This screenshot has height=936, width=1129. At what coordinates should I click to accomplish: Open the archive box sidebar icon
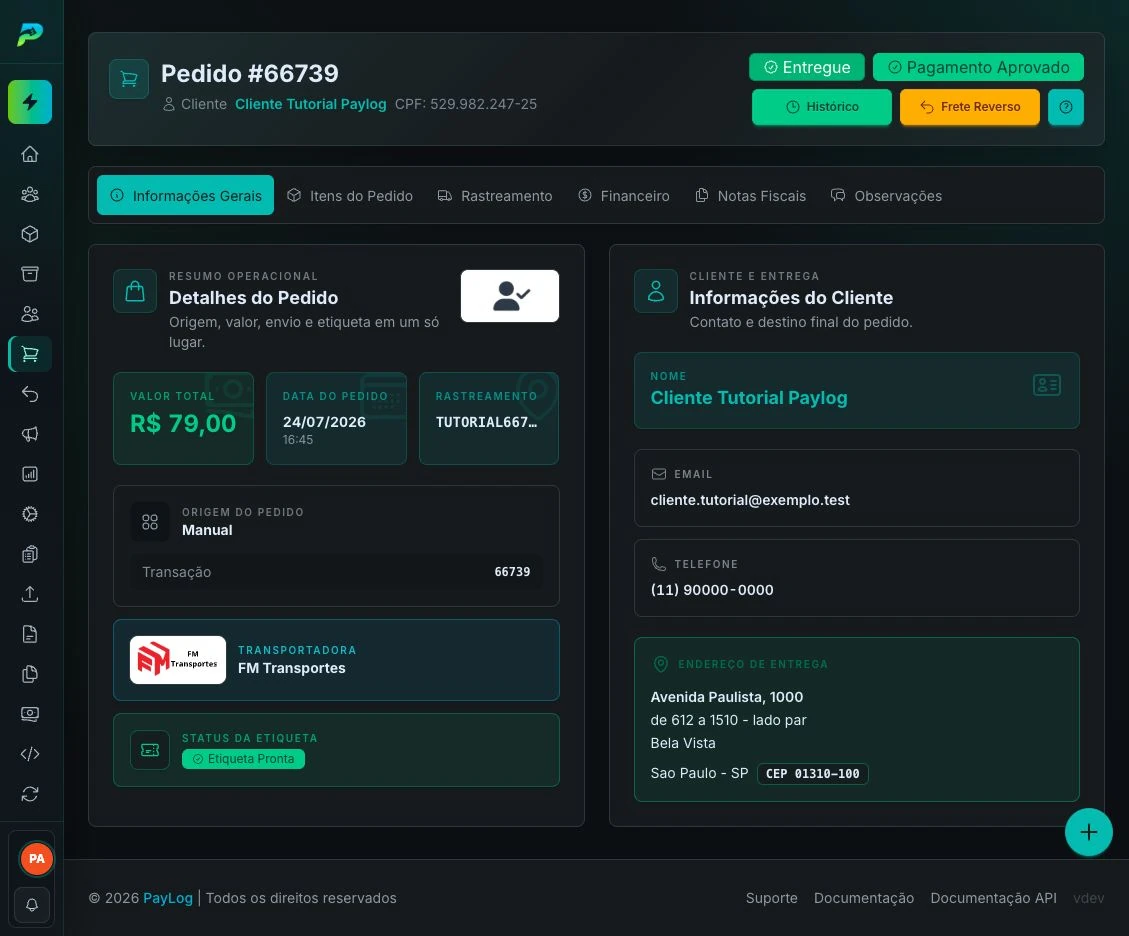pos(30,274)
